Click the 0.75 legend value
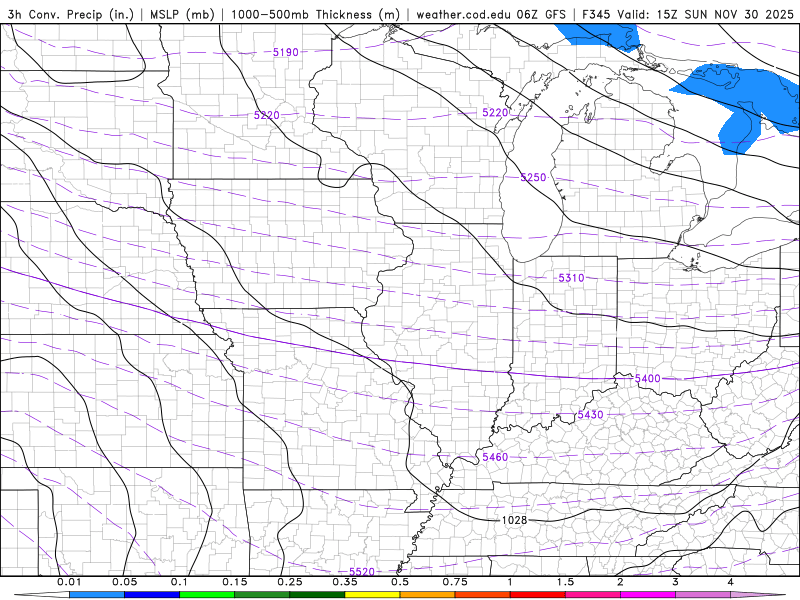 [x=455, y=582]
